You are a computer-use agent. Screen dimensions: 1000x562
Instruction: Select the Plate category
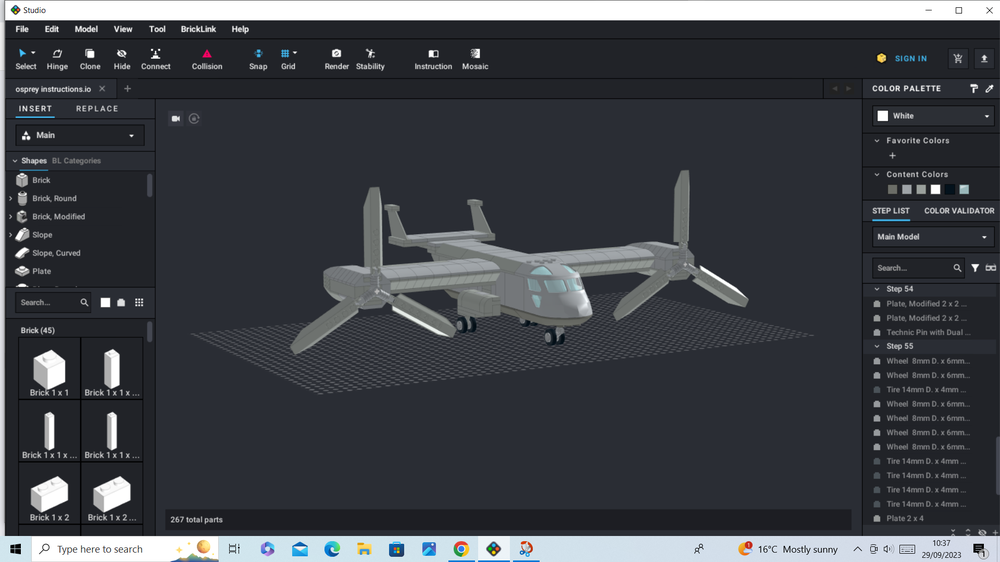(41, 271)
